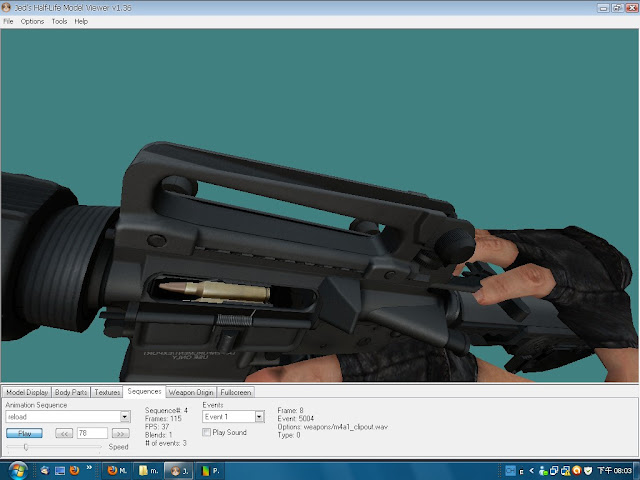Open the Tools menu
Image resolution: width=640 pixels, height=480 pixels.
pos(59,21)
